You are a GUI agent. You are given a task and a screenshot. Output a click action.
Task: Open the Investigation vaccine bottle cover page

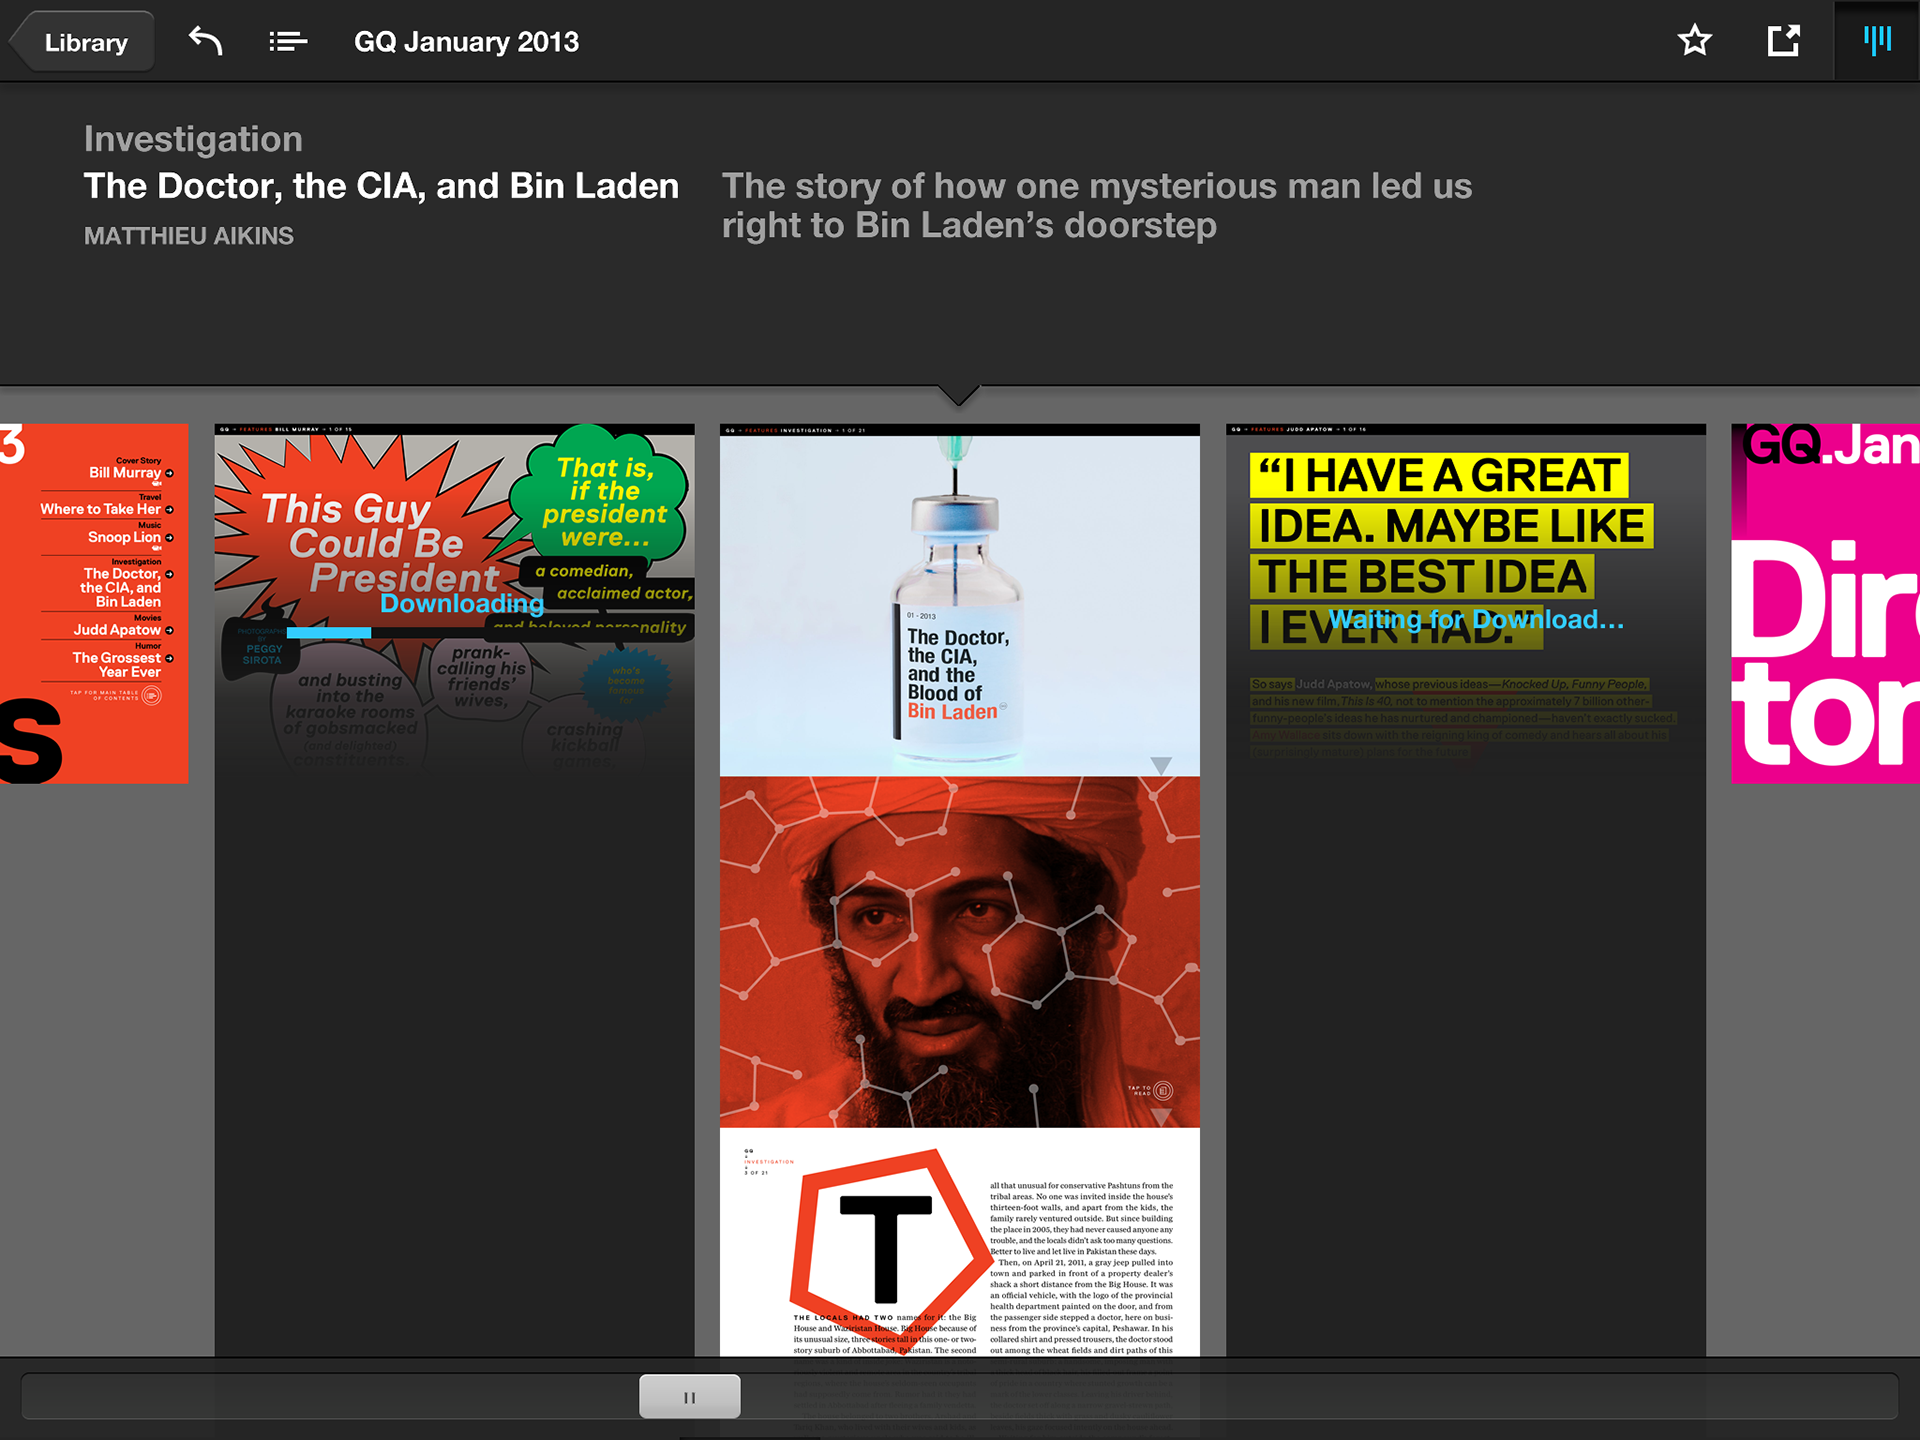coord(960,600)
